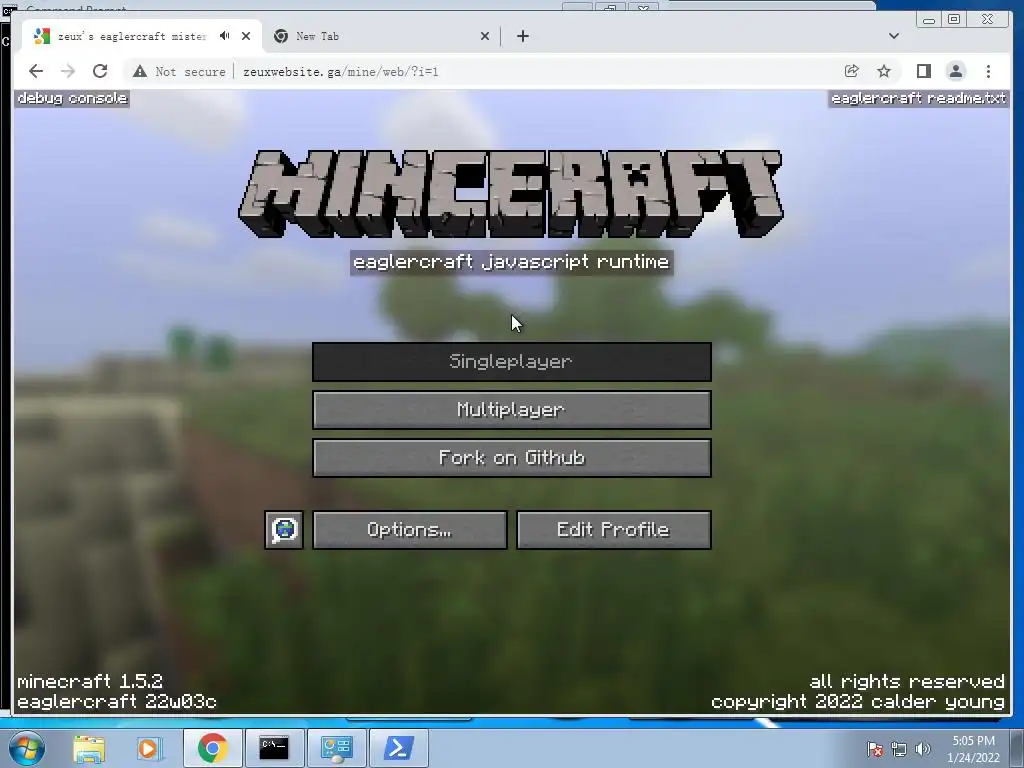Click 'eaglercraft javascript runtime' subtitle text
1024x768 pixels.
511,262
